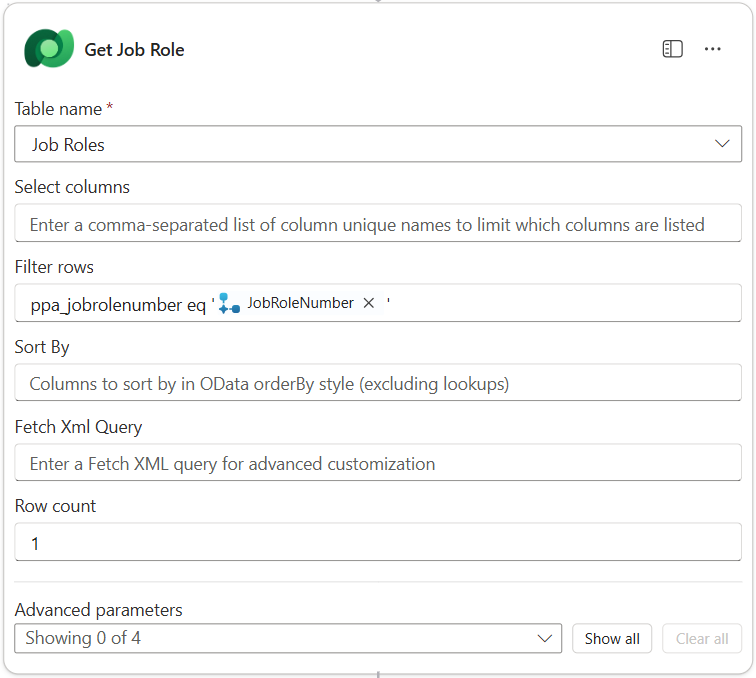
Task: Click the dynamic content icon beside JobRoleNumber
Action: (229, 303)
